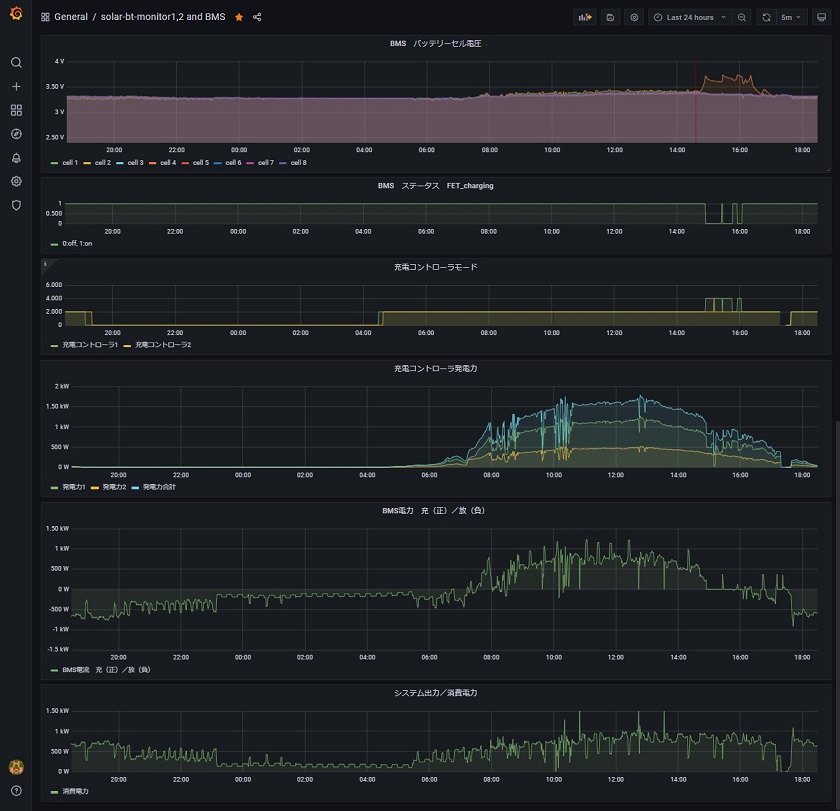Image resolution: width=840 pixels, height=811 pixels.
Task: Open the Grafana home logo
Action: 16,13
